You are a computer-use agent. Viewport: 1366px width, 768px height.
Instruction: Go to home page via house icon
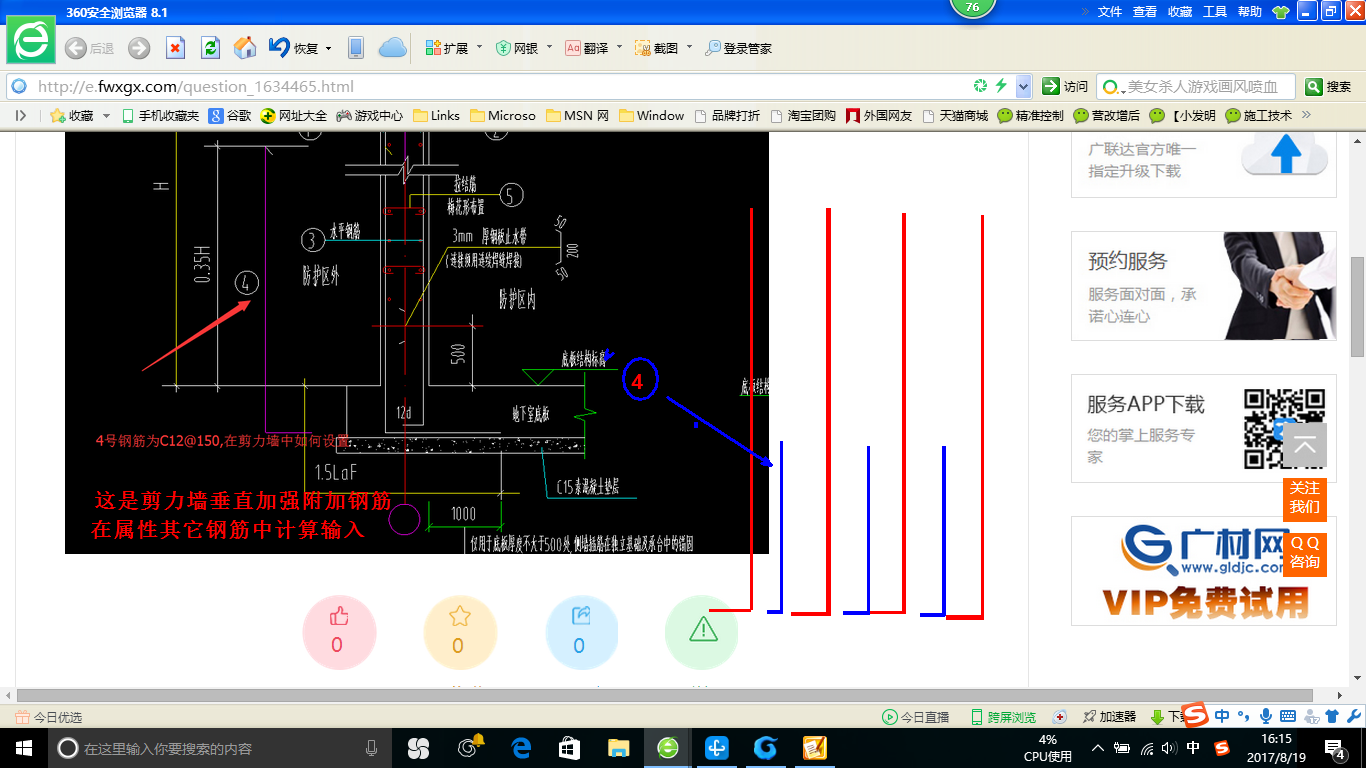pos(245,48)
